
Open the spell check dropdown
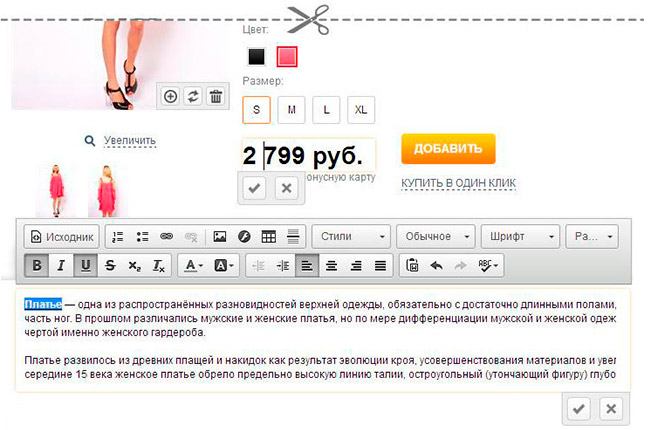point(488,265)
